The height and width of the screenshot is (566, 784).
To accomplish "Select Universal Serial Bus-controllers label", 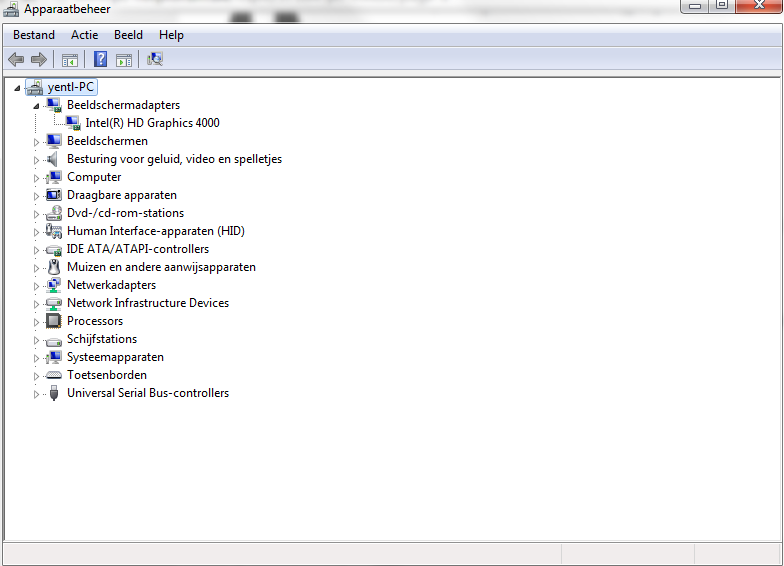I will tap(148, 393).
